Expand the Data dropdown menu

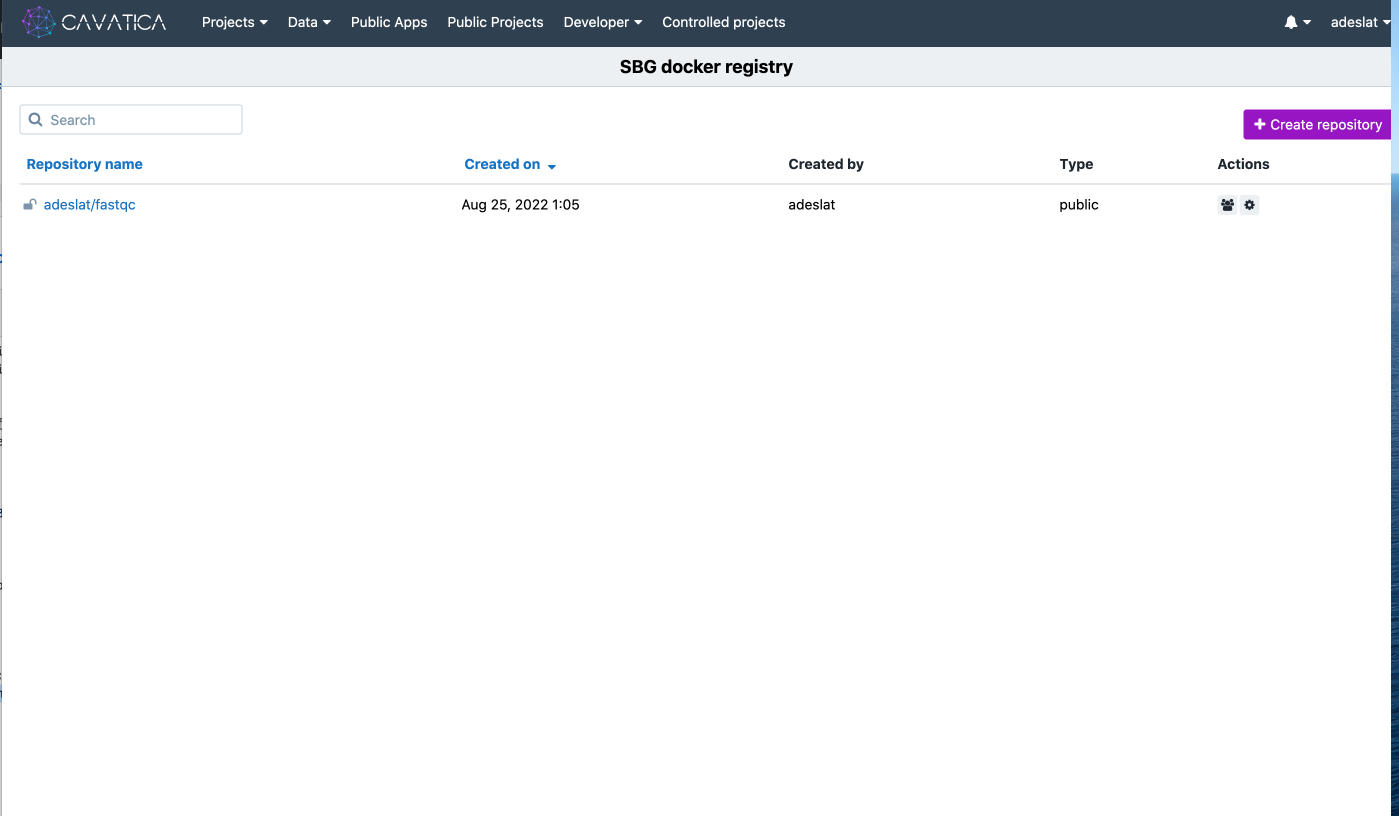(x=308, y=21)
